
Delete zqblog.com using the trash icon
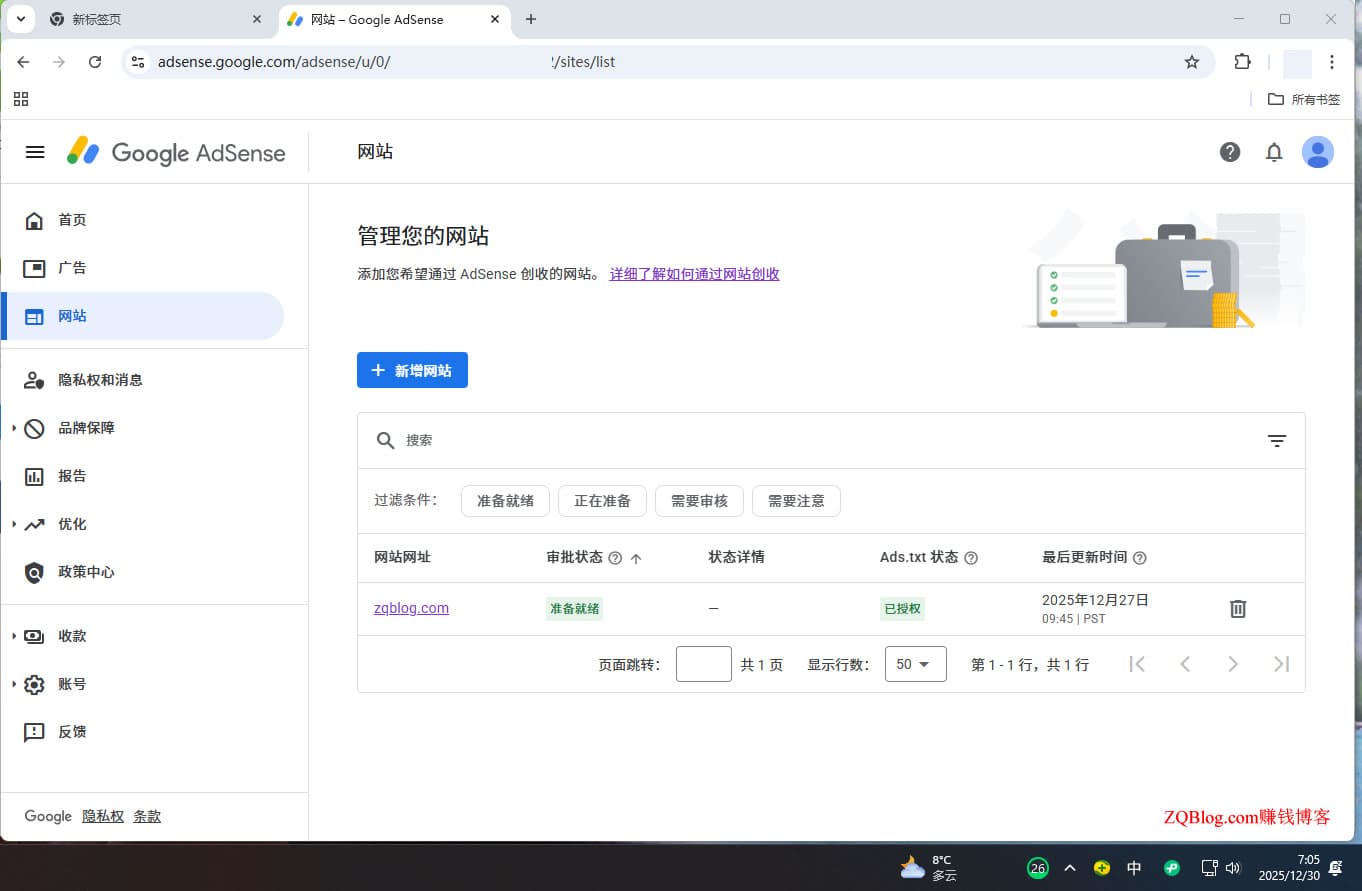tap(1238, 608)
